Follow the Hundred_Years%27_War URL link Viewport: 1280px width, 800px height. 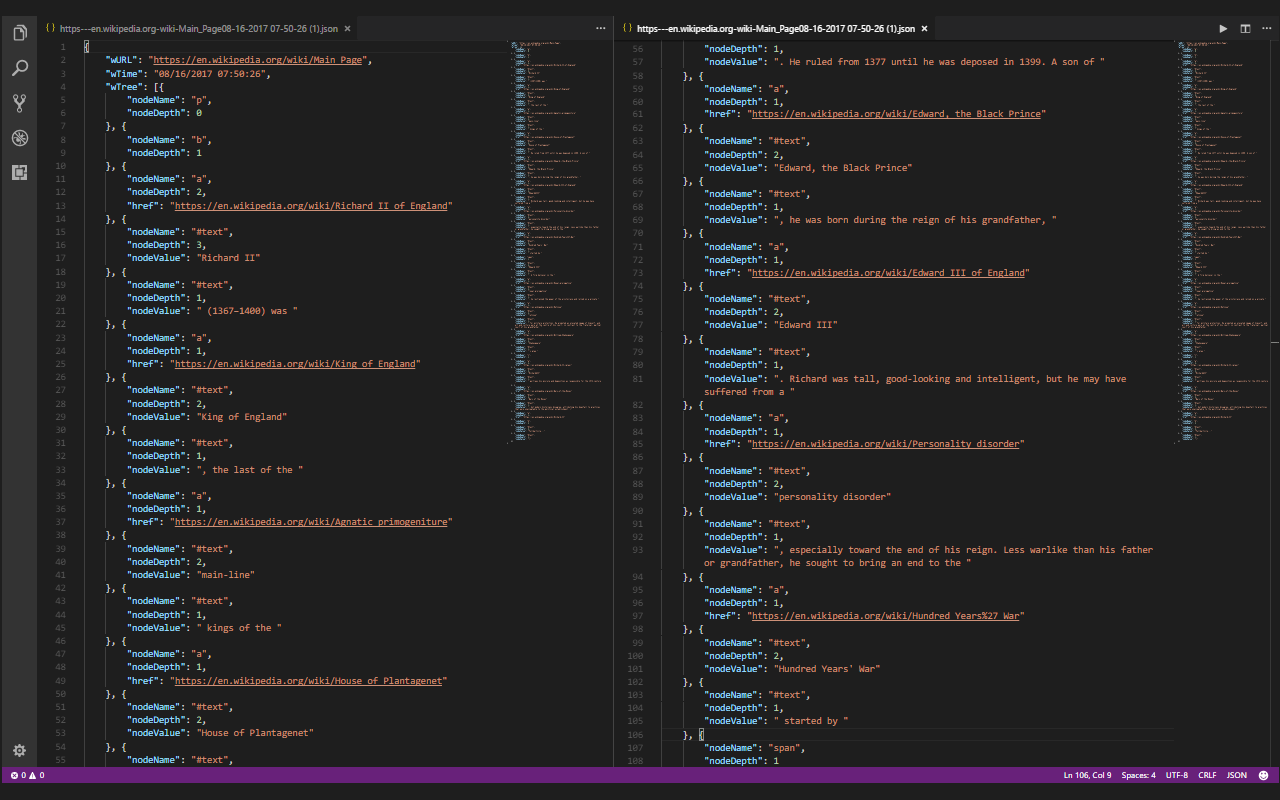pos(885,616)
